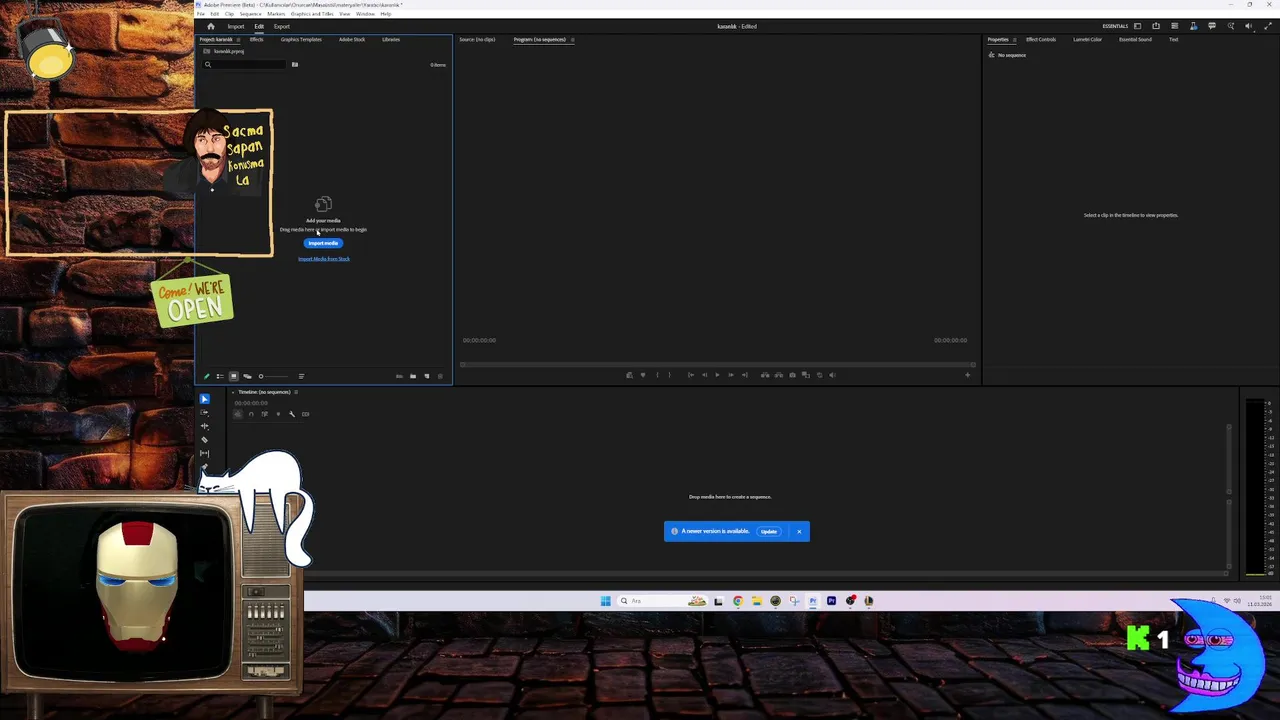Switch Project panel to freeform view
Image resolution: width=1280 pixels, height=720 pixels.
tap(247, 376)
